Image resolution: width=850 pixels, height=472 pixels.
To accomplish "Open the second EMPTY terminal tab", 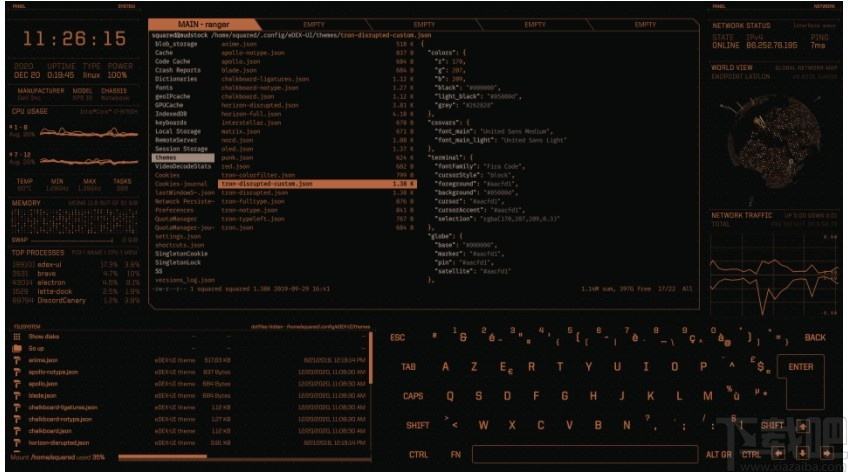I will tap(425, 23).
